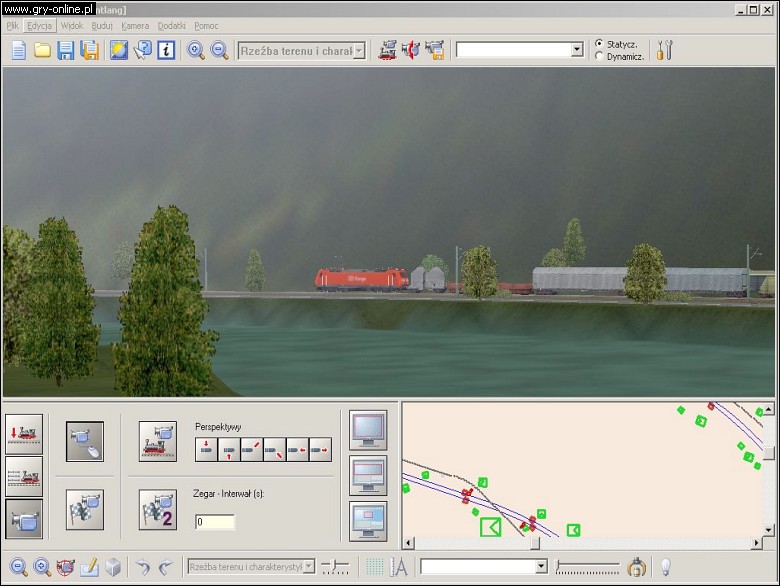The height and width of the screenshot is (586, 780).
Task: Open the tools settings wrench and screwdriver icon
Action: tap(665, 50)
